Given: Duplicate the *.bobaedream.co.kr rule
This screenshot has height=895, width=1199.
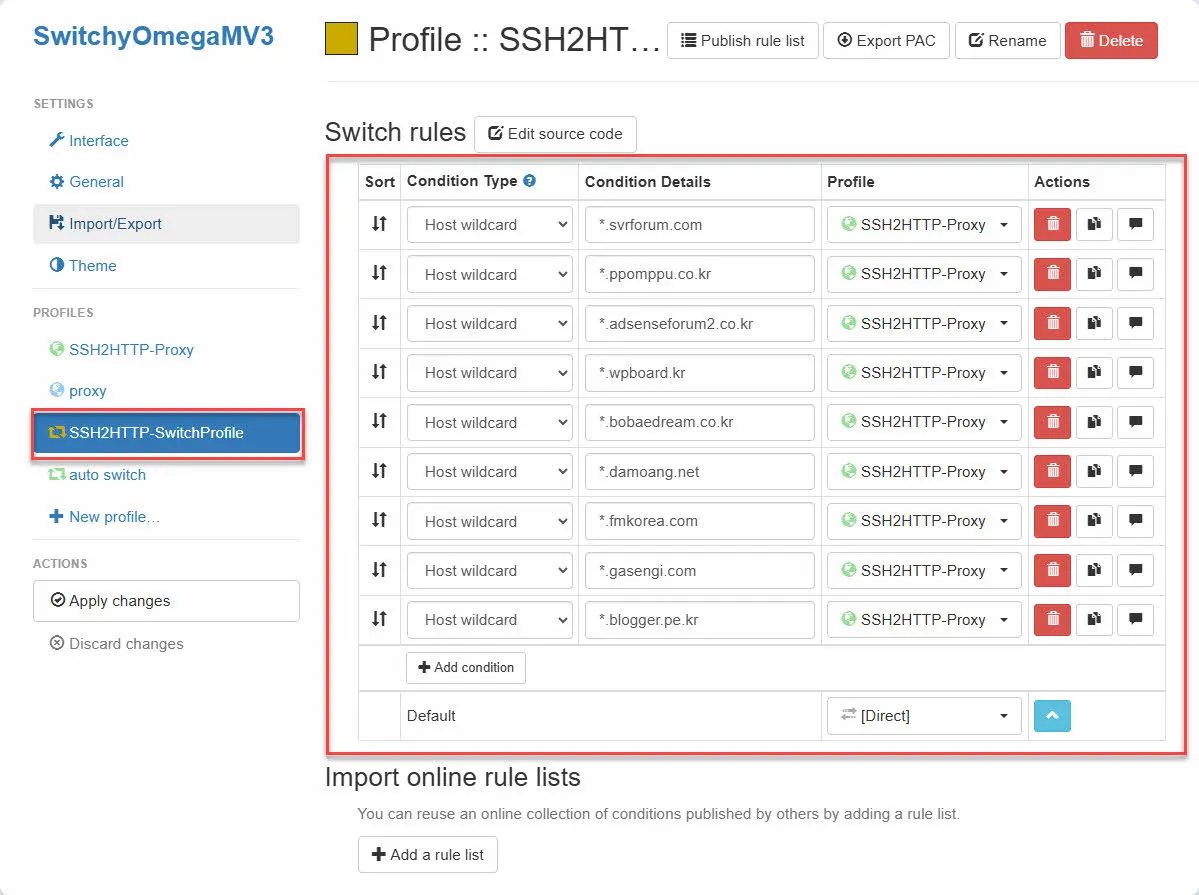Looking at the screenshot, I should coord(1094,421).
